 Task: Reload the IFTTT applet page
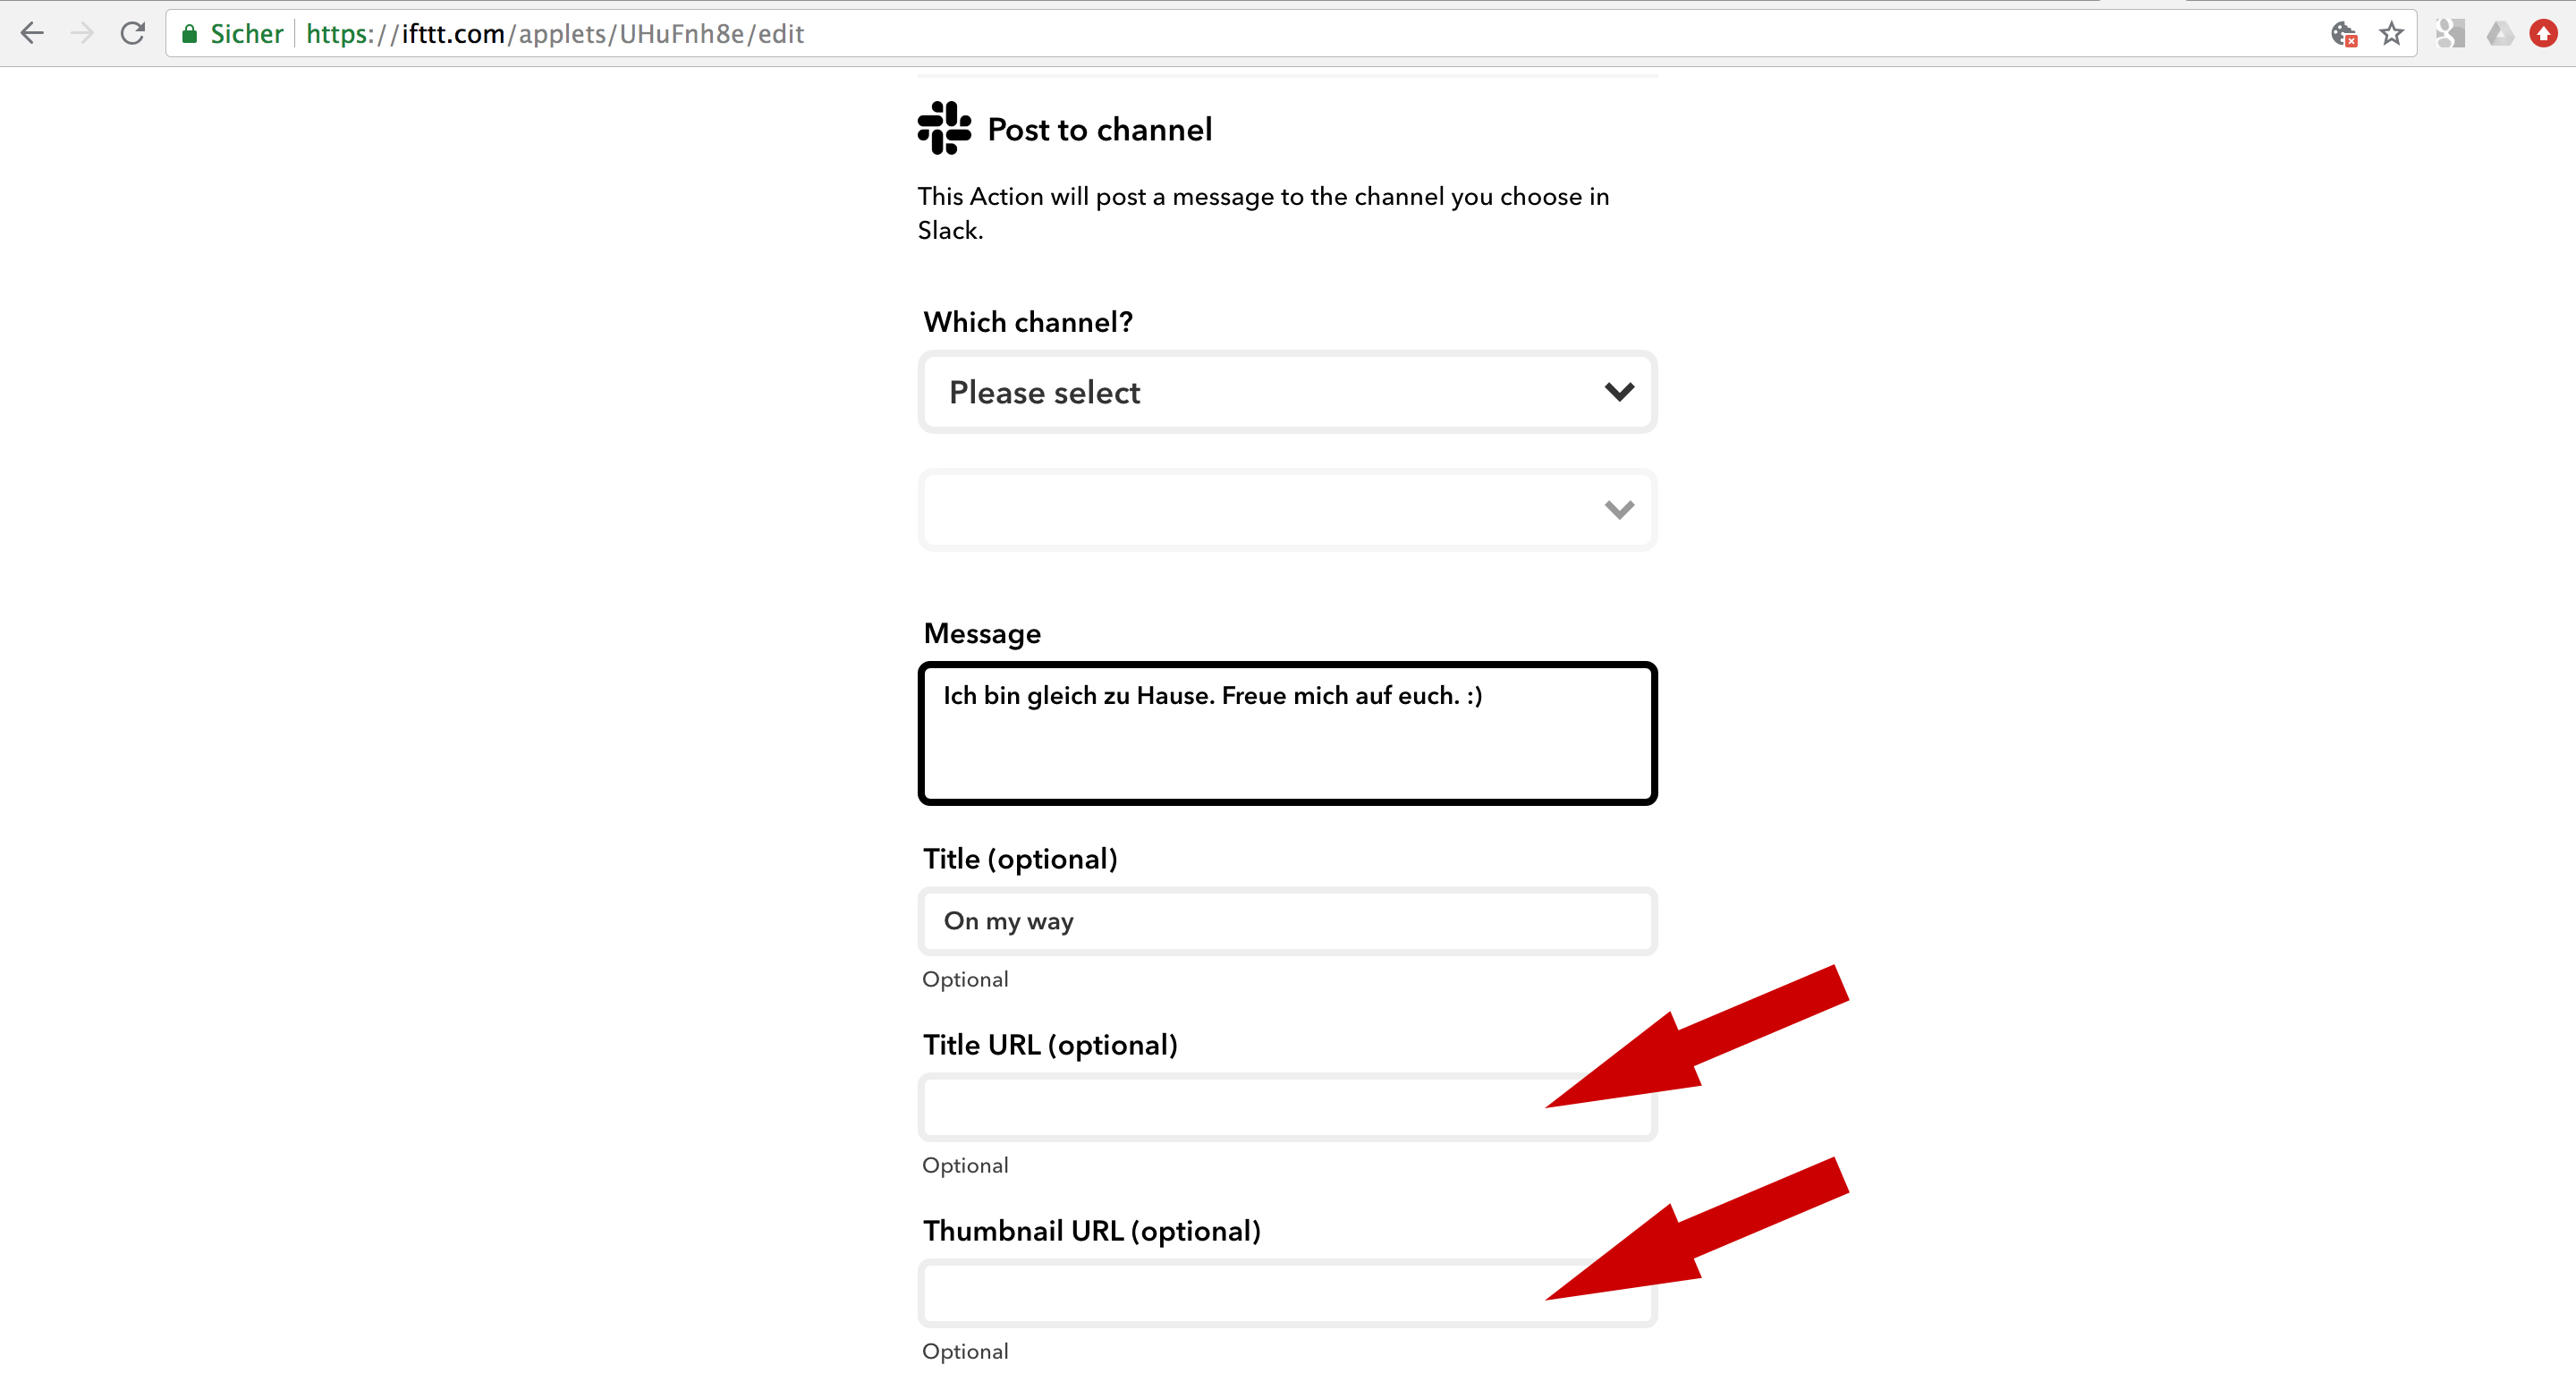tap(133, 34)
